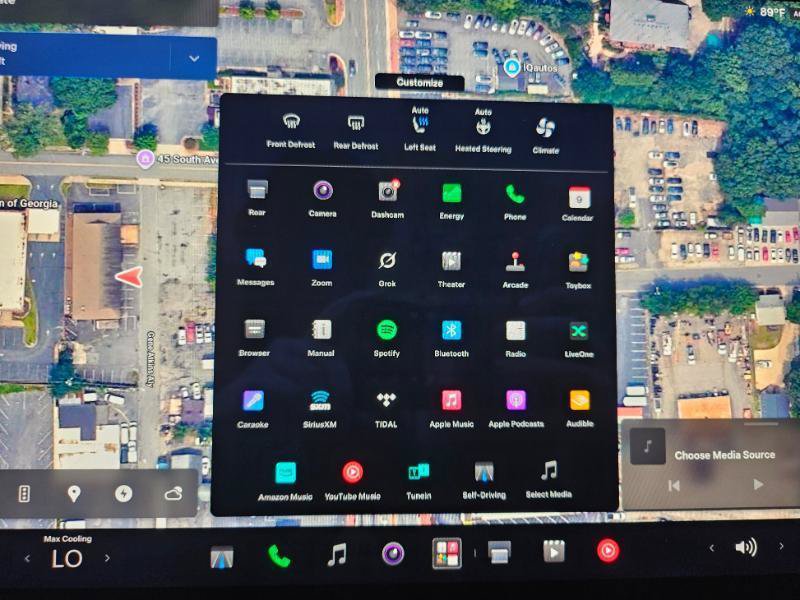Open Theater app in launcher grid
800x600 pixels.
click(x=451, y=269)
